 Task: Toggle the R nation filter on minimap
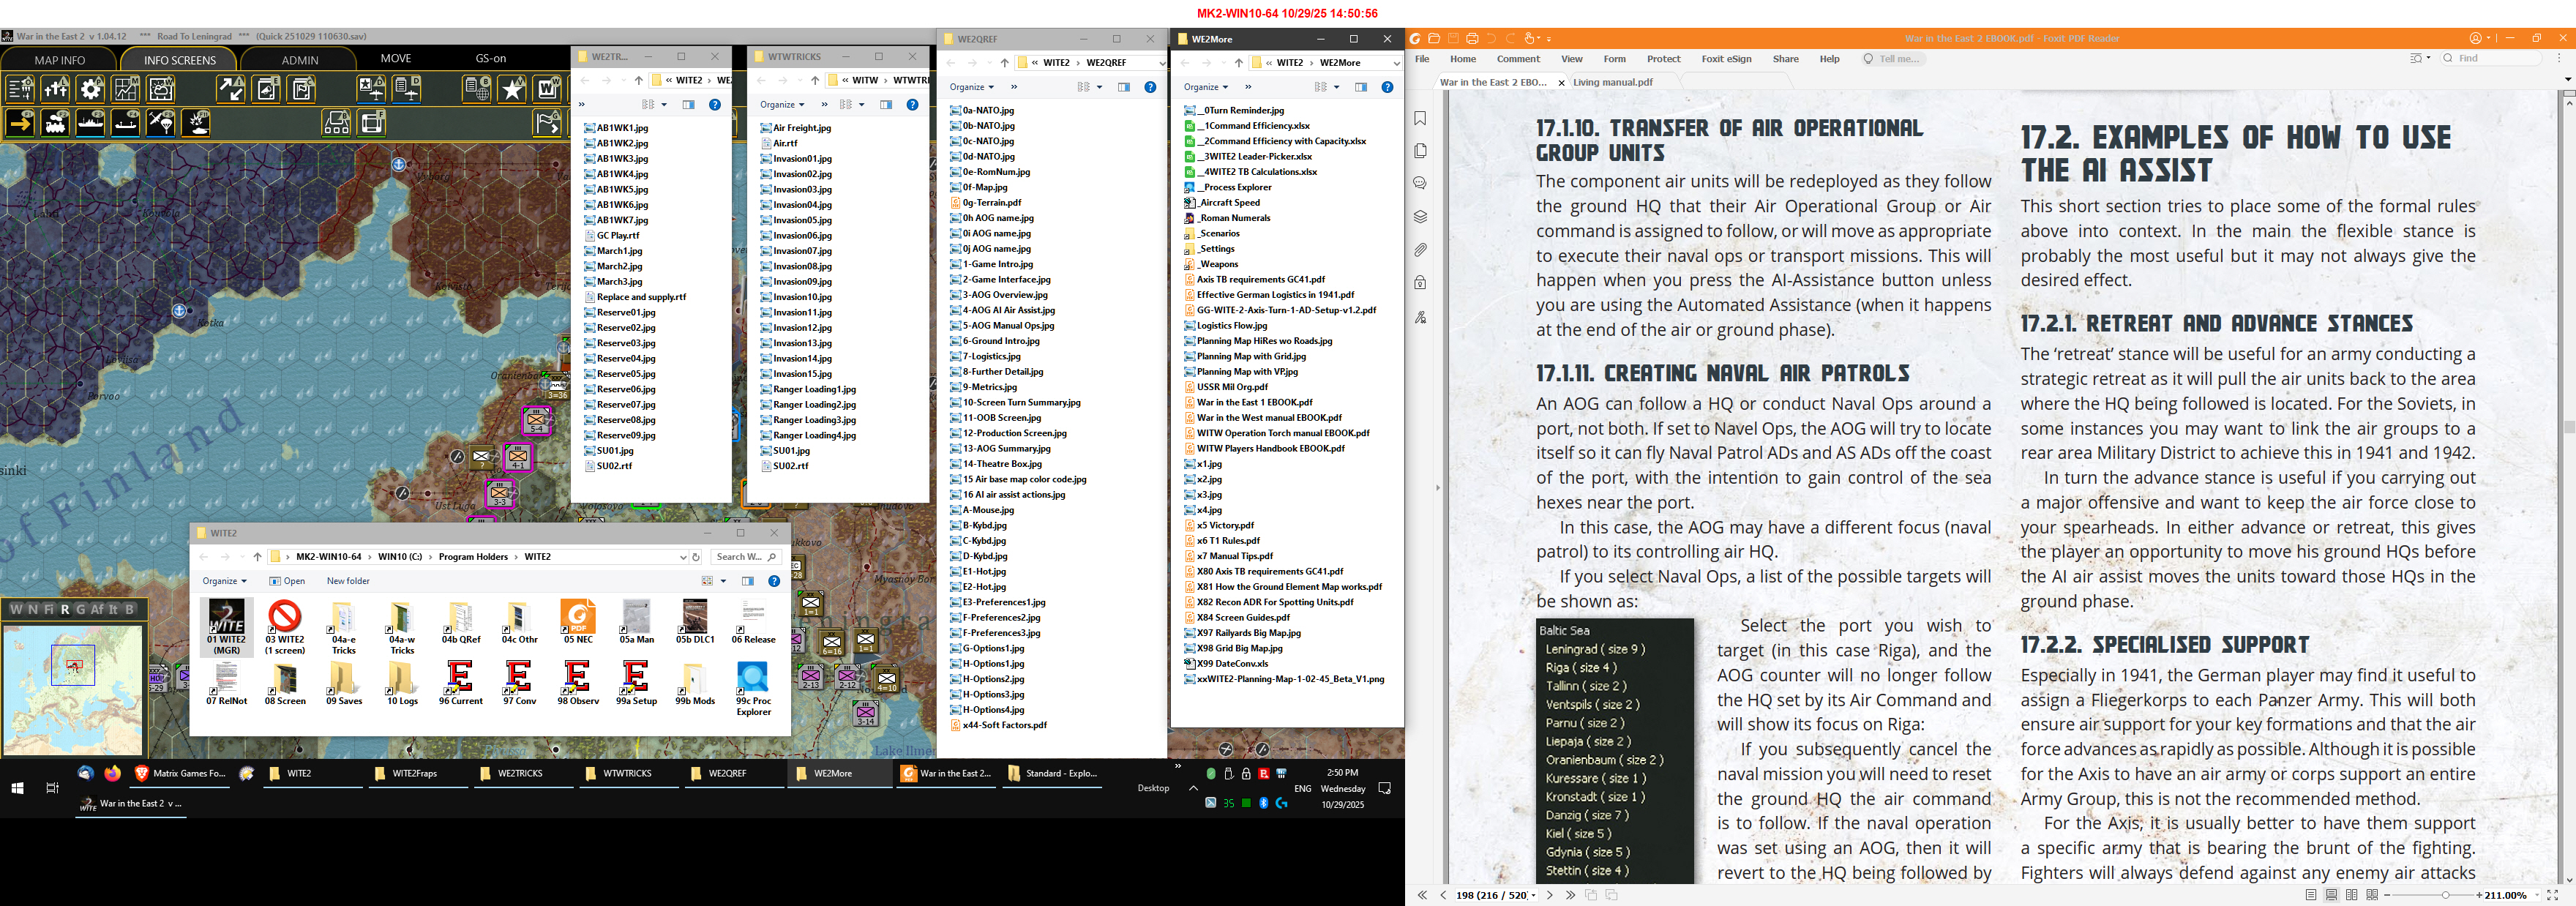[x=66, y=609]
